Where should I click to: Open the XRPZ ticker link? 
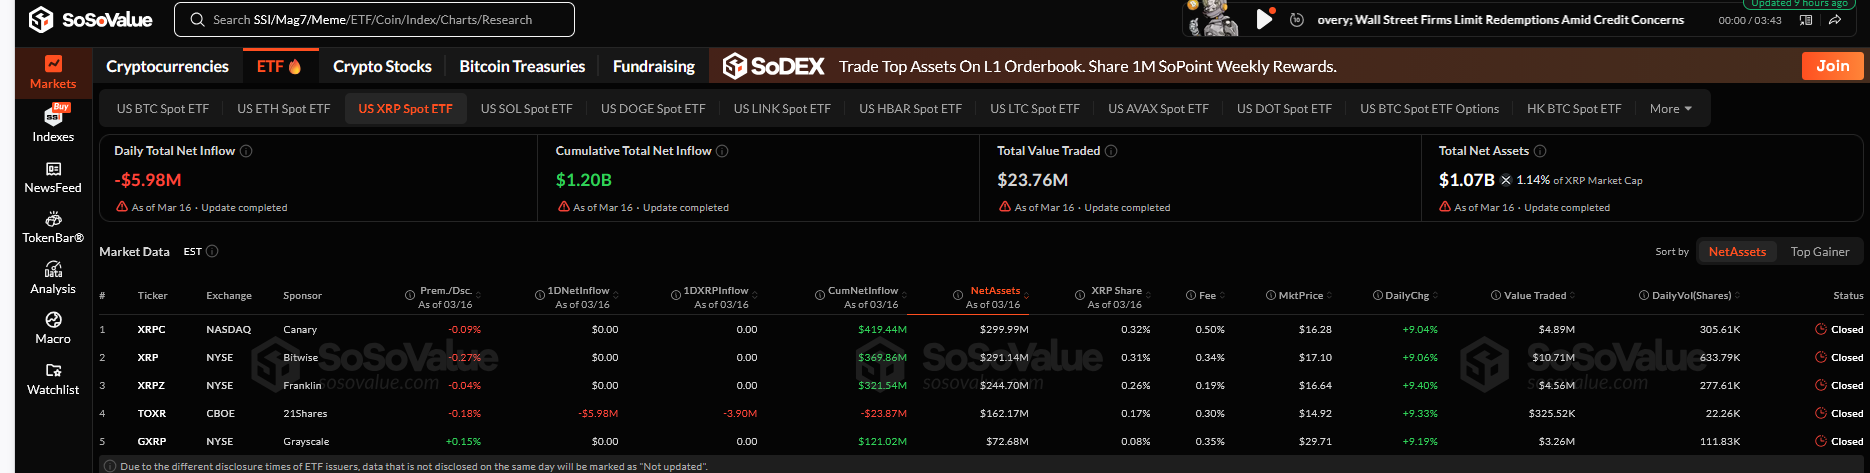(x=151, y=385)
